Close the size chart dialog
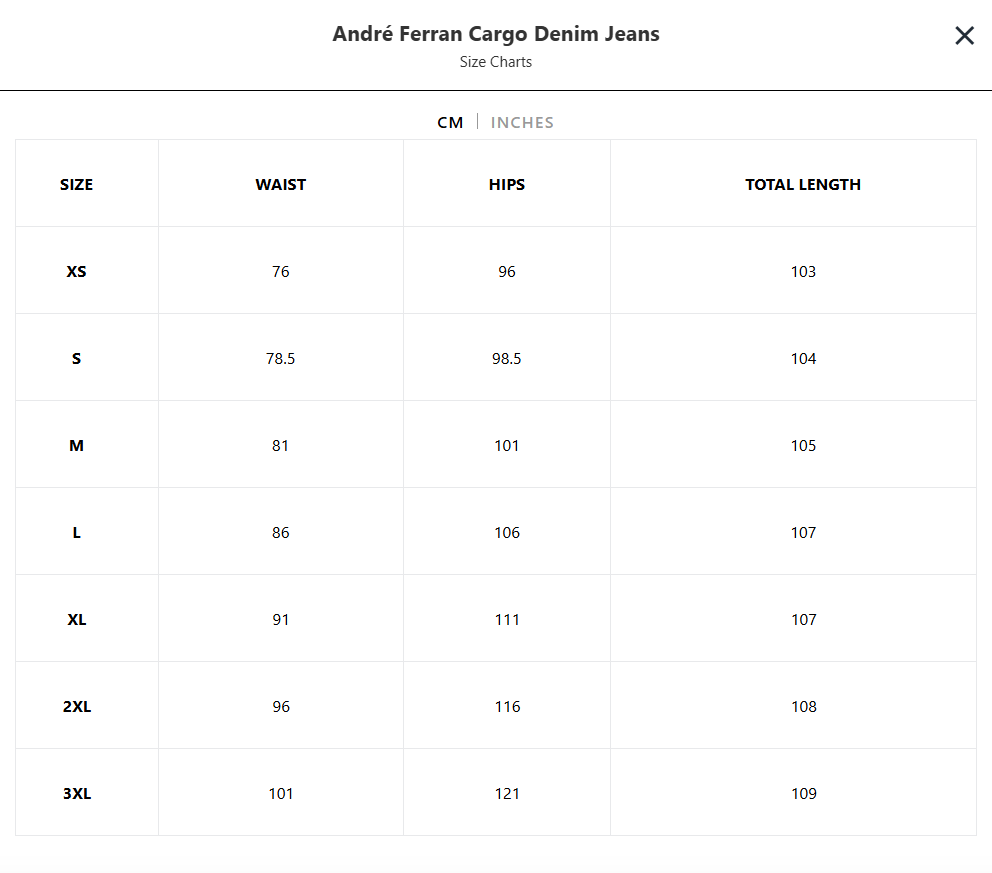Viewport: 992px width, 873px height. [964, 35]
